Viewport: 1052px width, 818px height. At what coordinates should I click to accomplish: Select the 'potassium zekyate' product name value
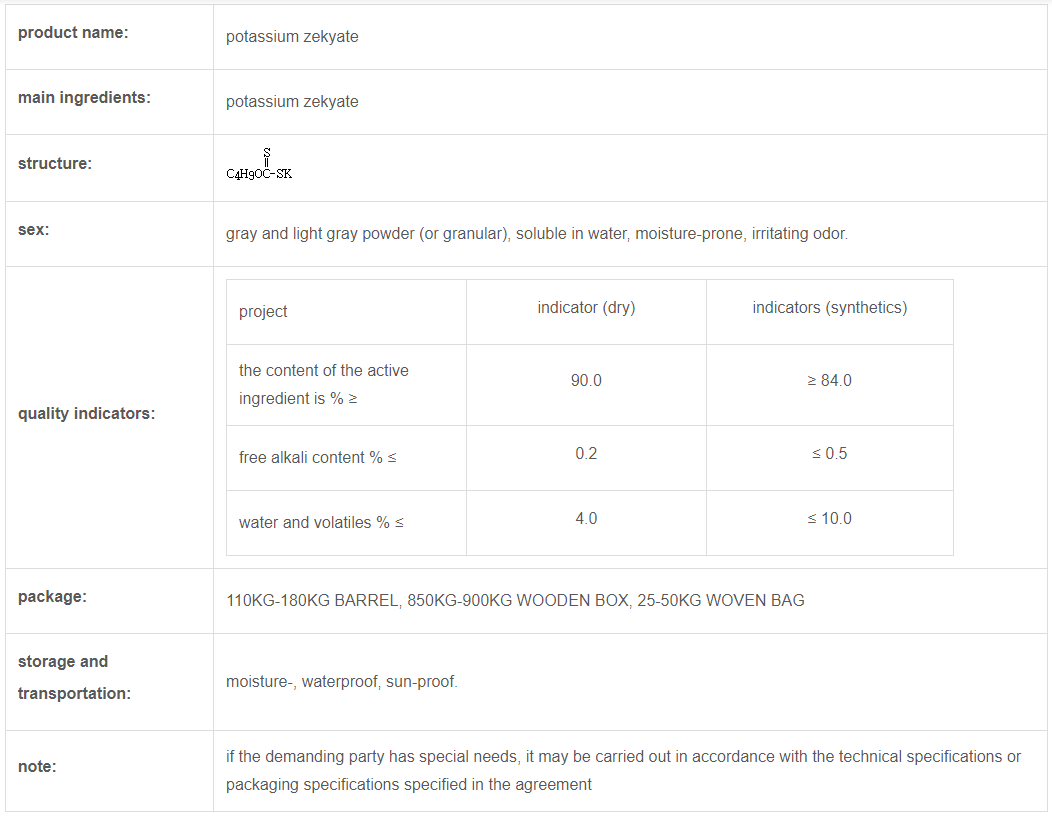pyautogui.click(x=292, y=37)
